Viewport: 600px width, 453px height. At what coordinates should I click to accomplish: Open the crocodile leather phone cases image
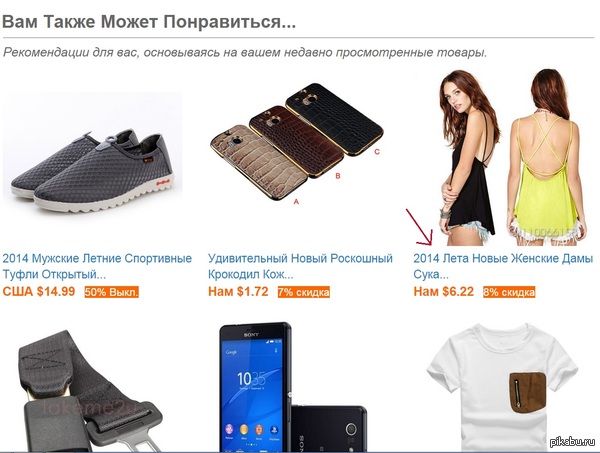(x=297, y=141)
